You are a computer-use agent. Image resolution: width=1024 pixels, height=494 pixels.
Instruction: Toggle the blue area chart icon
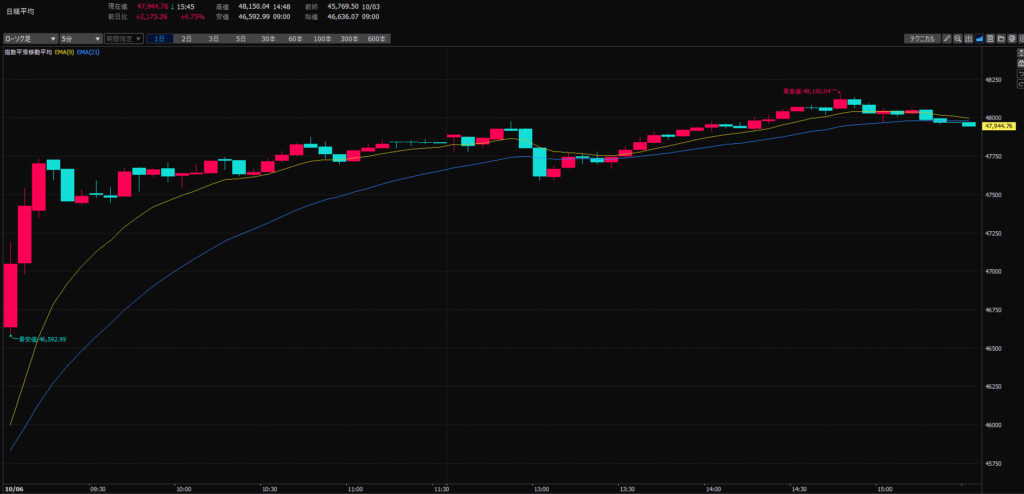click(978, 38)
